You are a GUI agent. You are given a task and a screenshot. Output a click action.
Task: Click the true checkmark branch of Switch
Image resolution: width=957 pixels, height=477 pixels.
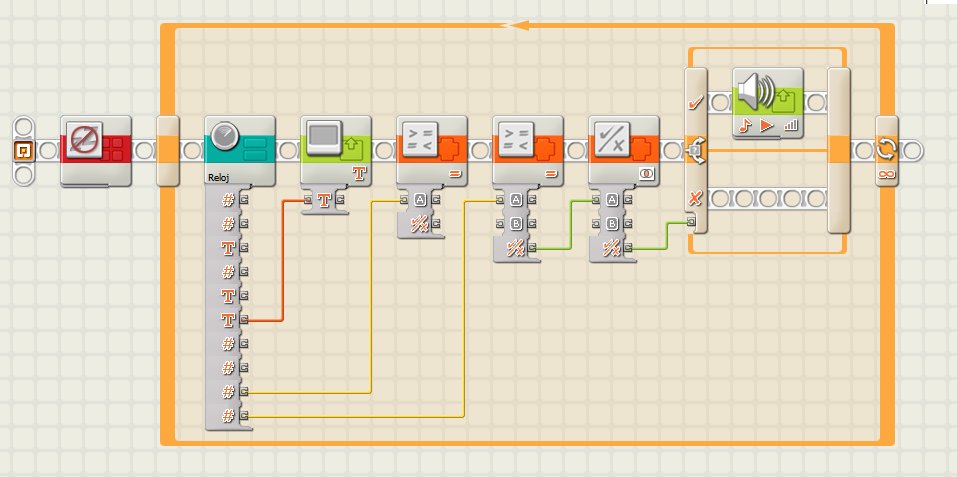click(x=695, y=104)
